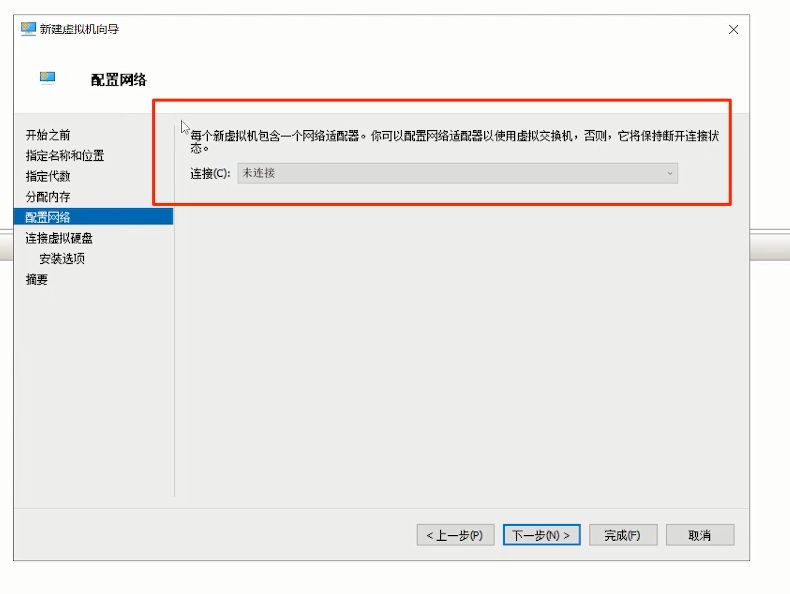Click the 完成(F) button
This screenshot has width=790, height=594.
(623, 535)
